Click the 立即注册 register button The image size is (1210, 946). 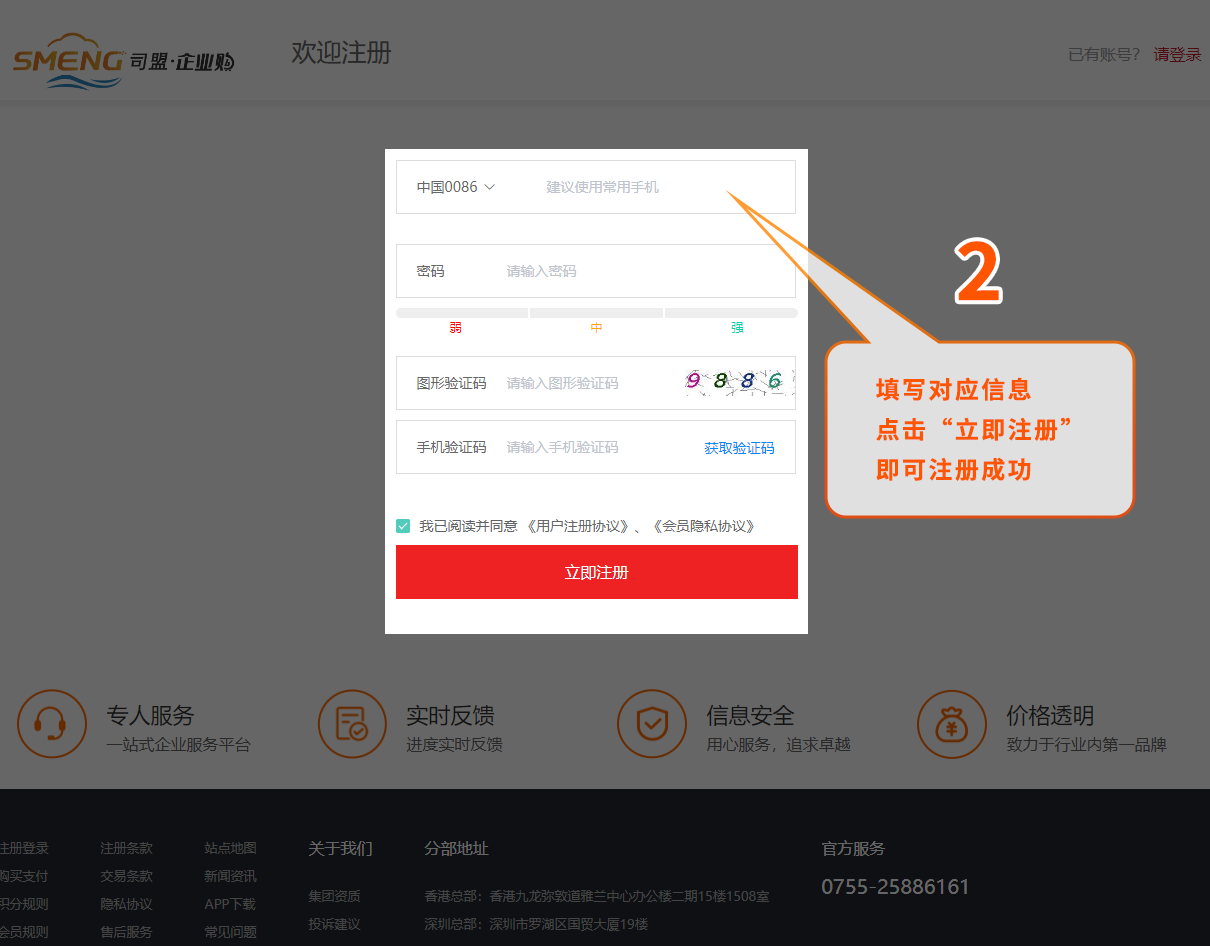596,572
